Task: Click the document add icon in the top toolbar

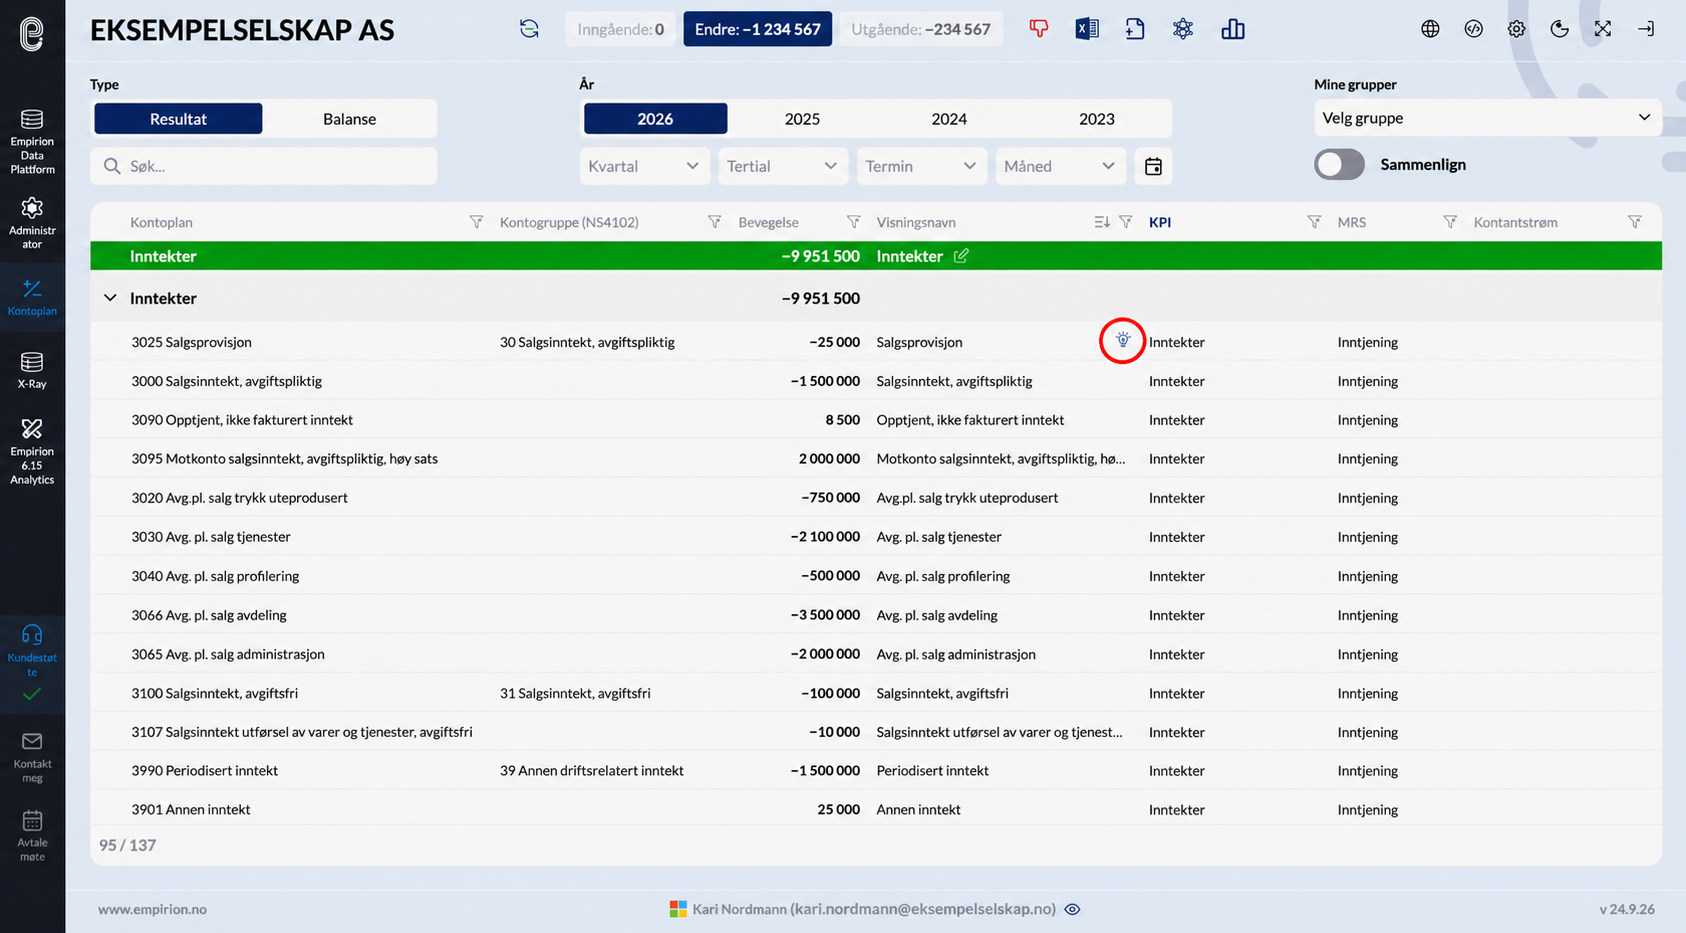Action: click(1135, 29)
